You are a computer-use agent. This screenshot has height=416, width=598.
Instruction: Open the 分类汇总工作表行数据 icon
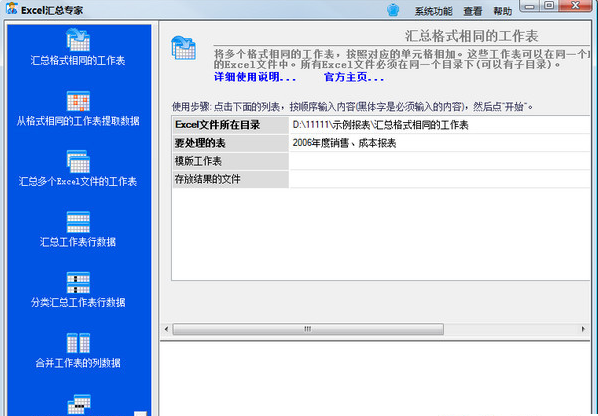coord(78,283)
